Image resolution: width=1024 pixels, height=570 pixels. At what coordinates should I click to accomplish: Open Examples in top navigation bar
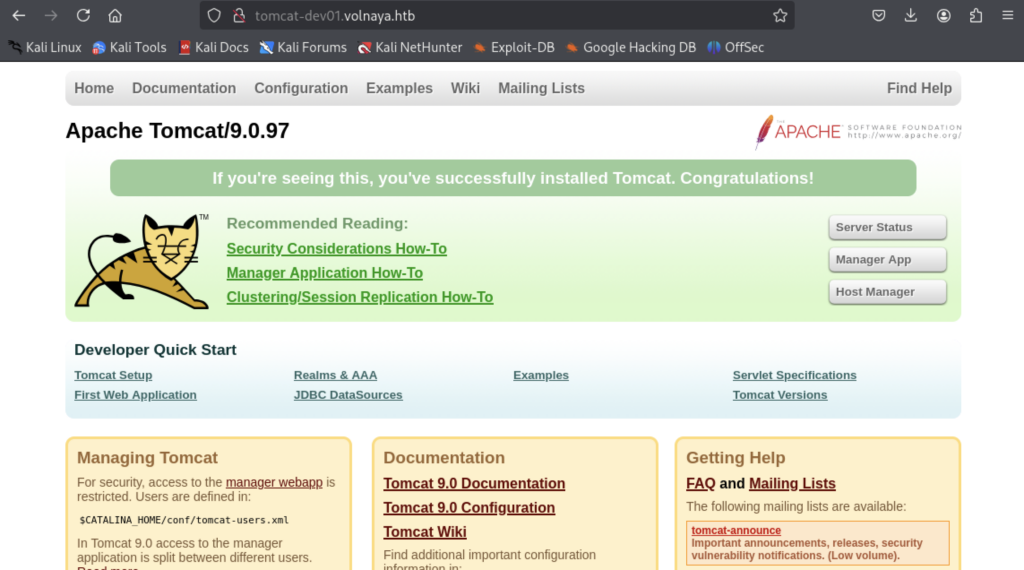(x=399, y=88)
